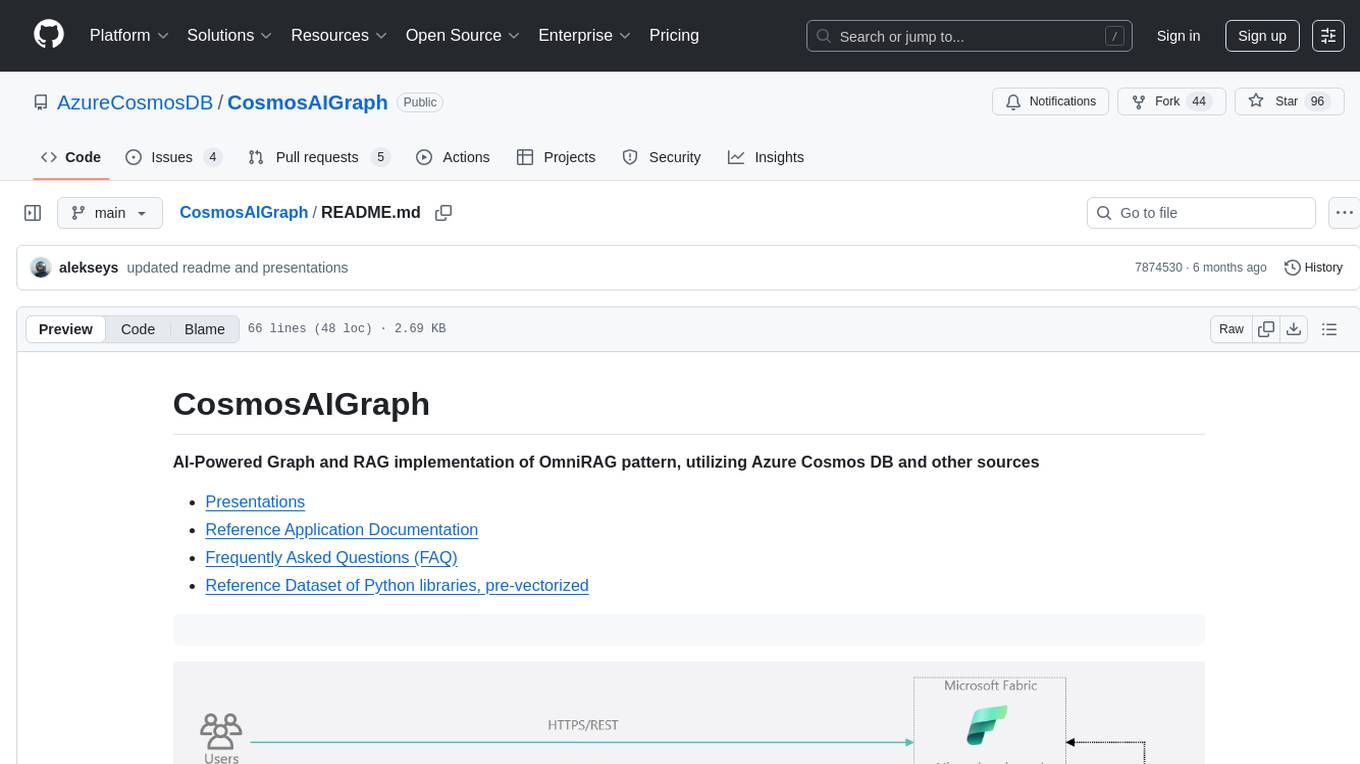The image size is (1360, 764).
Task: Open the CosmosAIGraph repository title link
Action: (x=308, y=102)
